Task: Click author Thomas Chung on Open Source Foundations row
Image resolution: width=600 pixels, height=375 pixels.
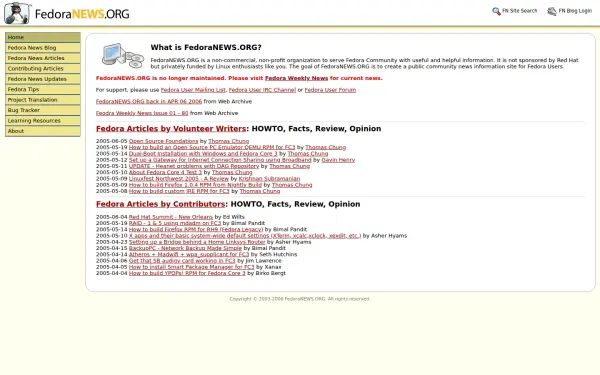Action: (228, 141)
